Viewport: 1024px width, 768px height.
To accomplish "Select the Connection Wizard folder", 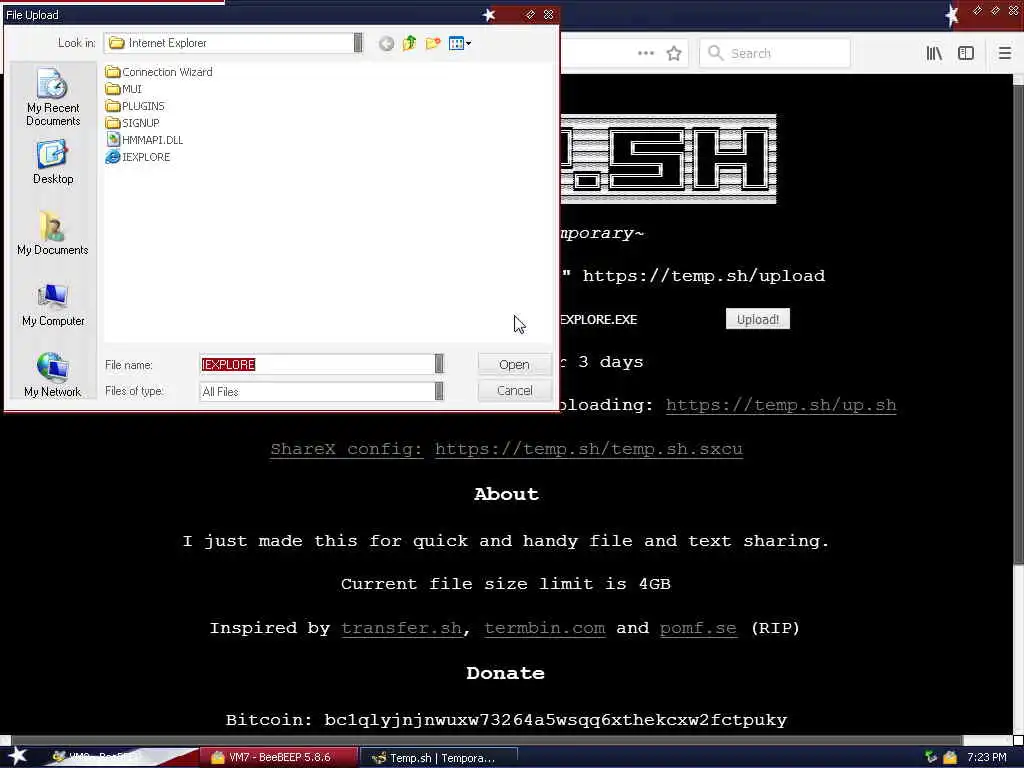I will (x=159, y=72).
